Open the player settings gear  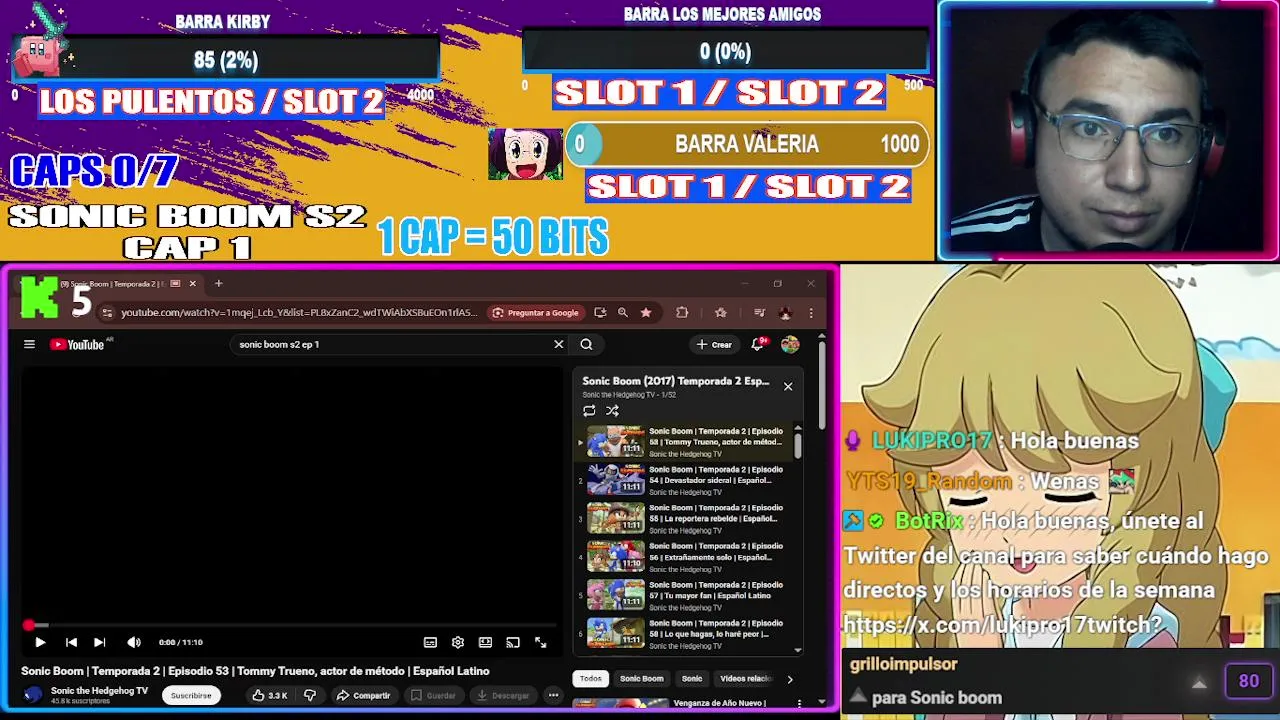tap(458, 642)
